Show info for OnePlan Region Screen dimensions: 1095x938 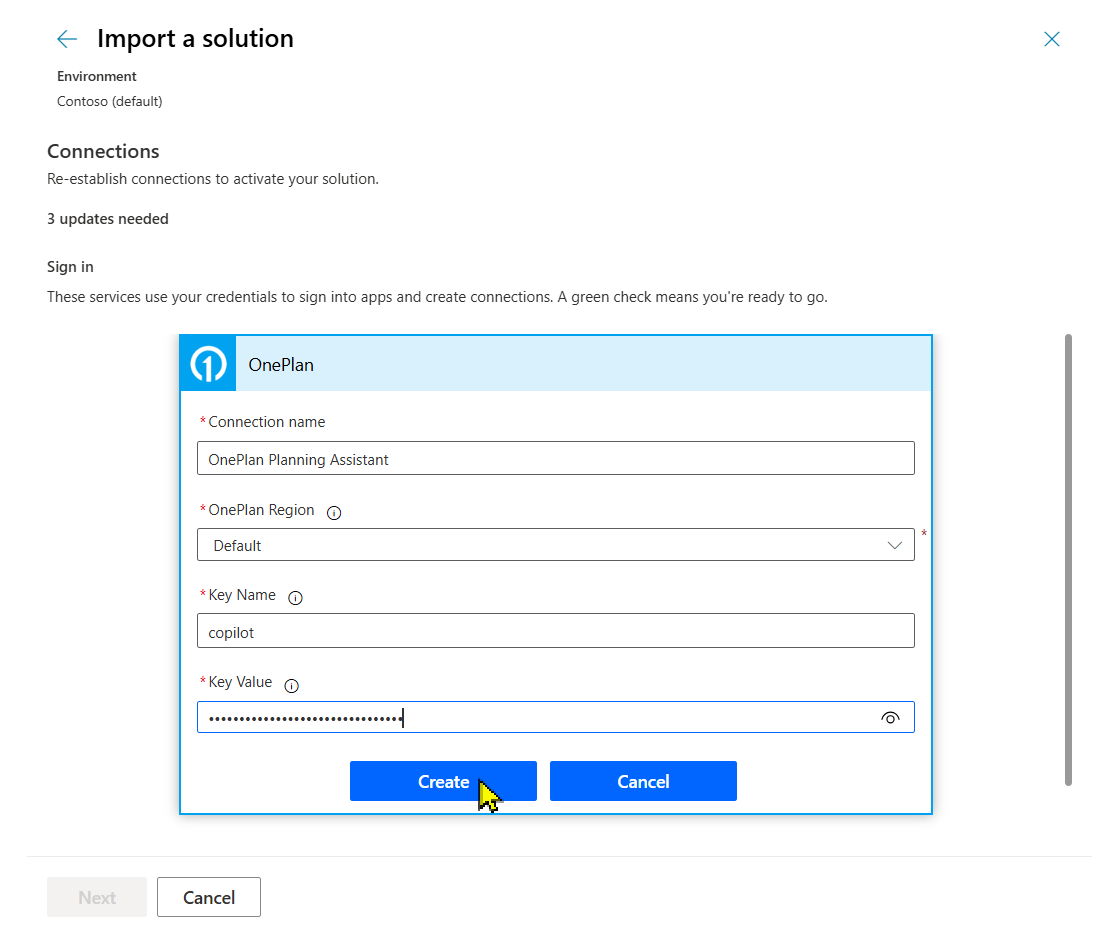pyautogui.click(x=335, y=513)
